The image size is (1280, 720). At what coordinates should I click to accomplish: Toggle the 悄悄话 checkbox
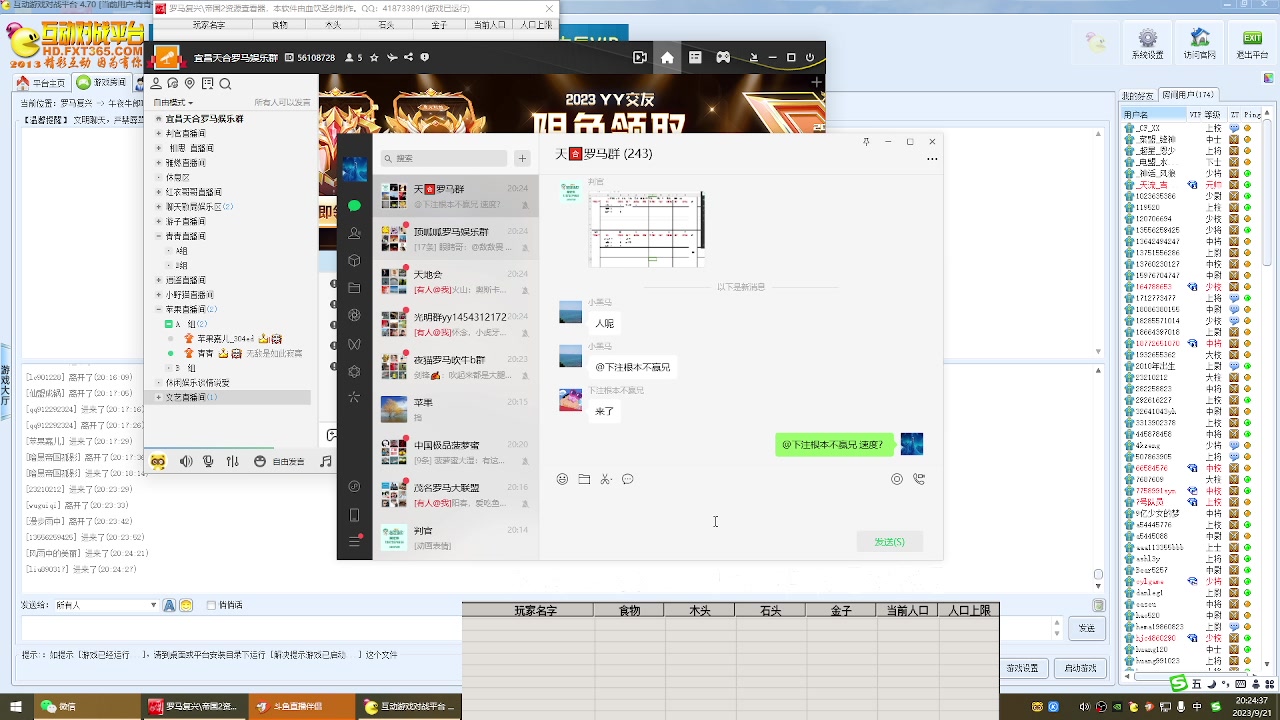click(211, 605)
